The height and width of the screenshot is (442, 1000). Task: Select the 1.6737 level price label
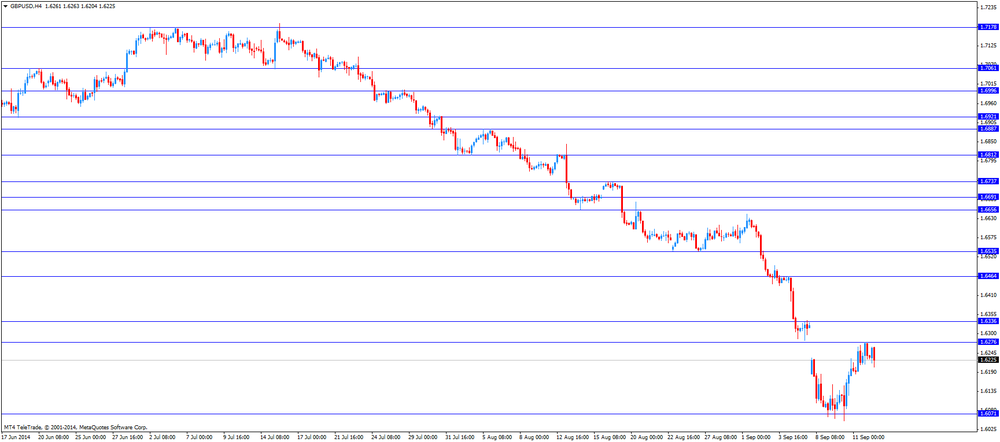pyautogui.click(x=987, y=181)
